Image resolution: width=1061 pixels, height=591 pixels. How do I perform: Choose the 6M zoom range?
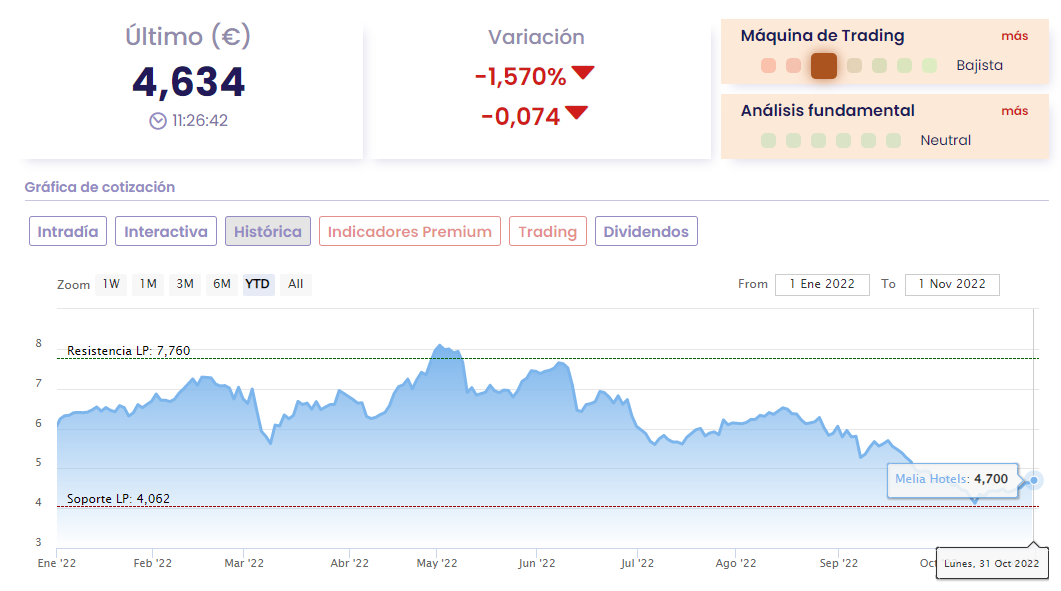pyautogui.click(x=222, y=284)
